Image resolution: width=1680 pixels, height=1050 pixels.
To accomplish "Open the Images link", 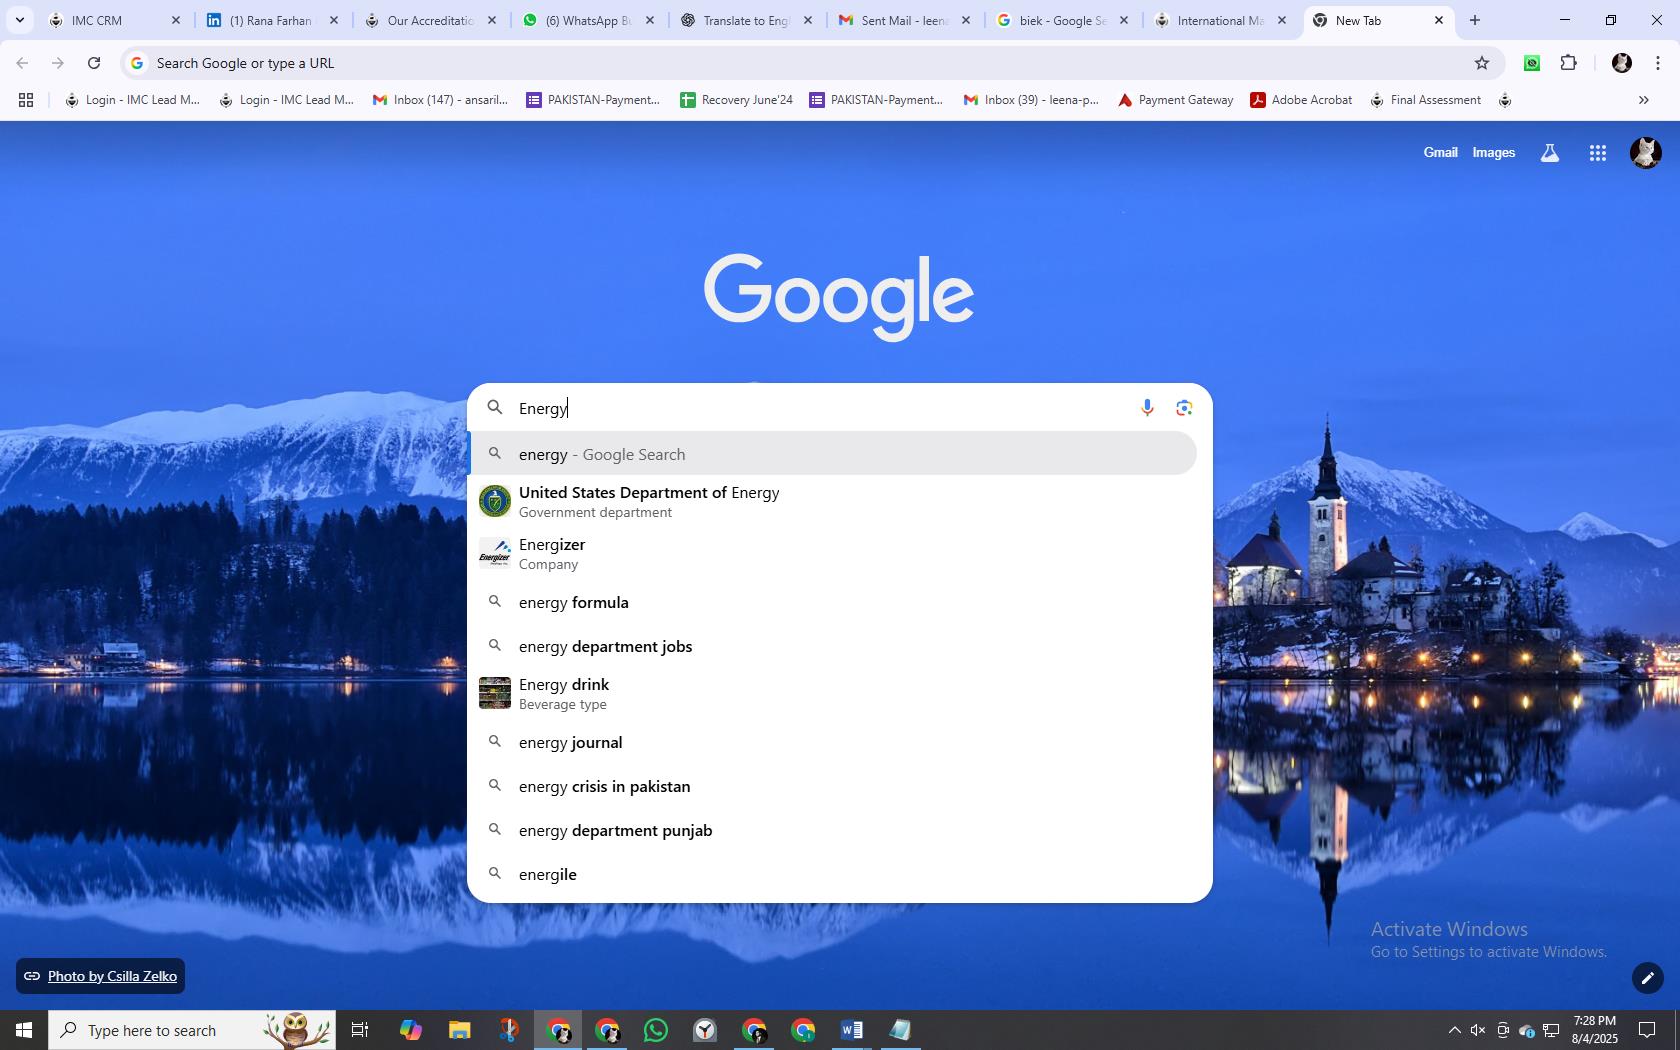I will pos(1493,153).
